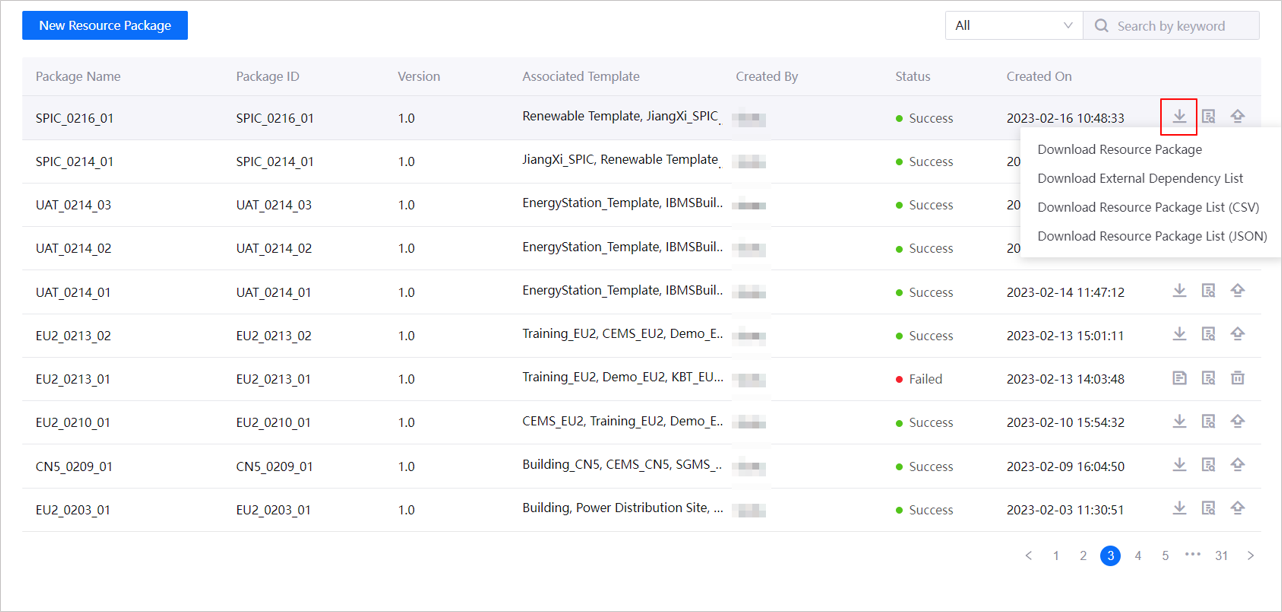Image resolution: width=1282 pixels, height=612 pixels.
Task: Choose Download External Dependency List
Action: click(1140, 178)
